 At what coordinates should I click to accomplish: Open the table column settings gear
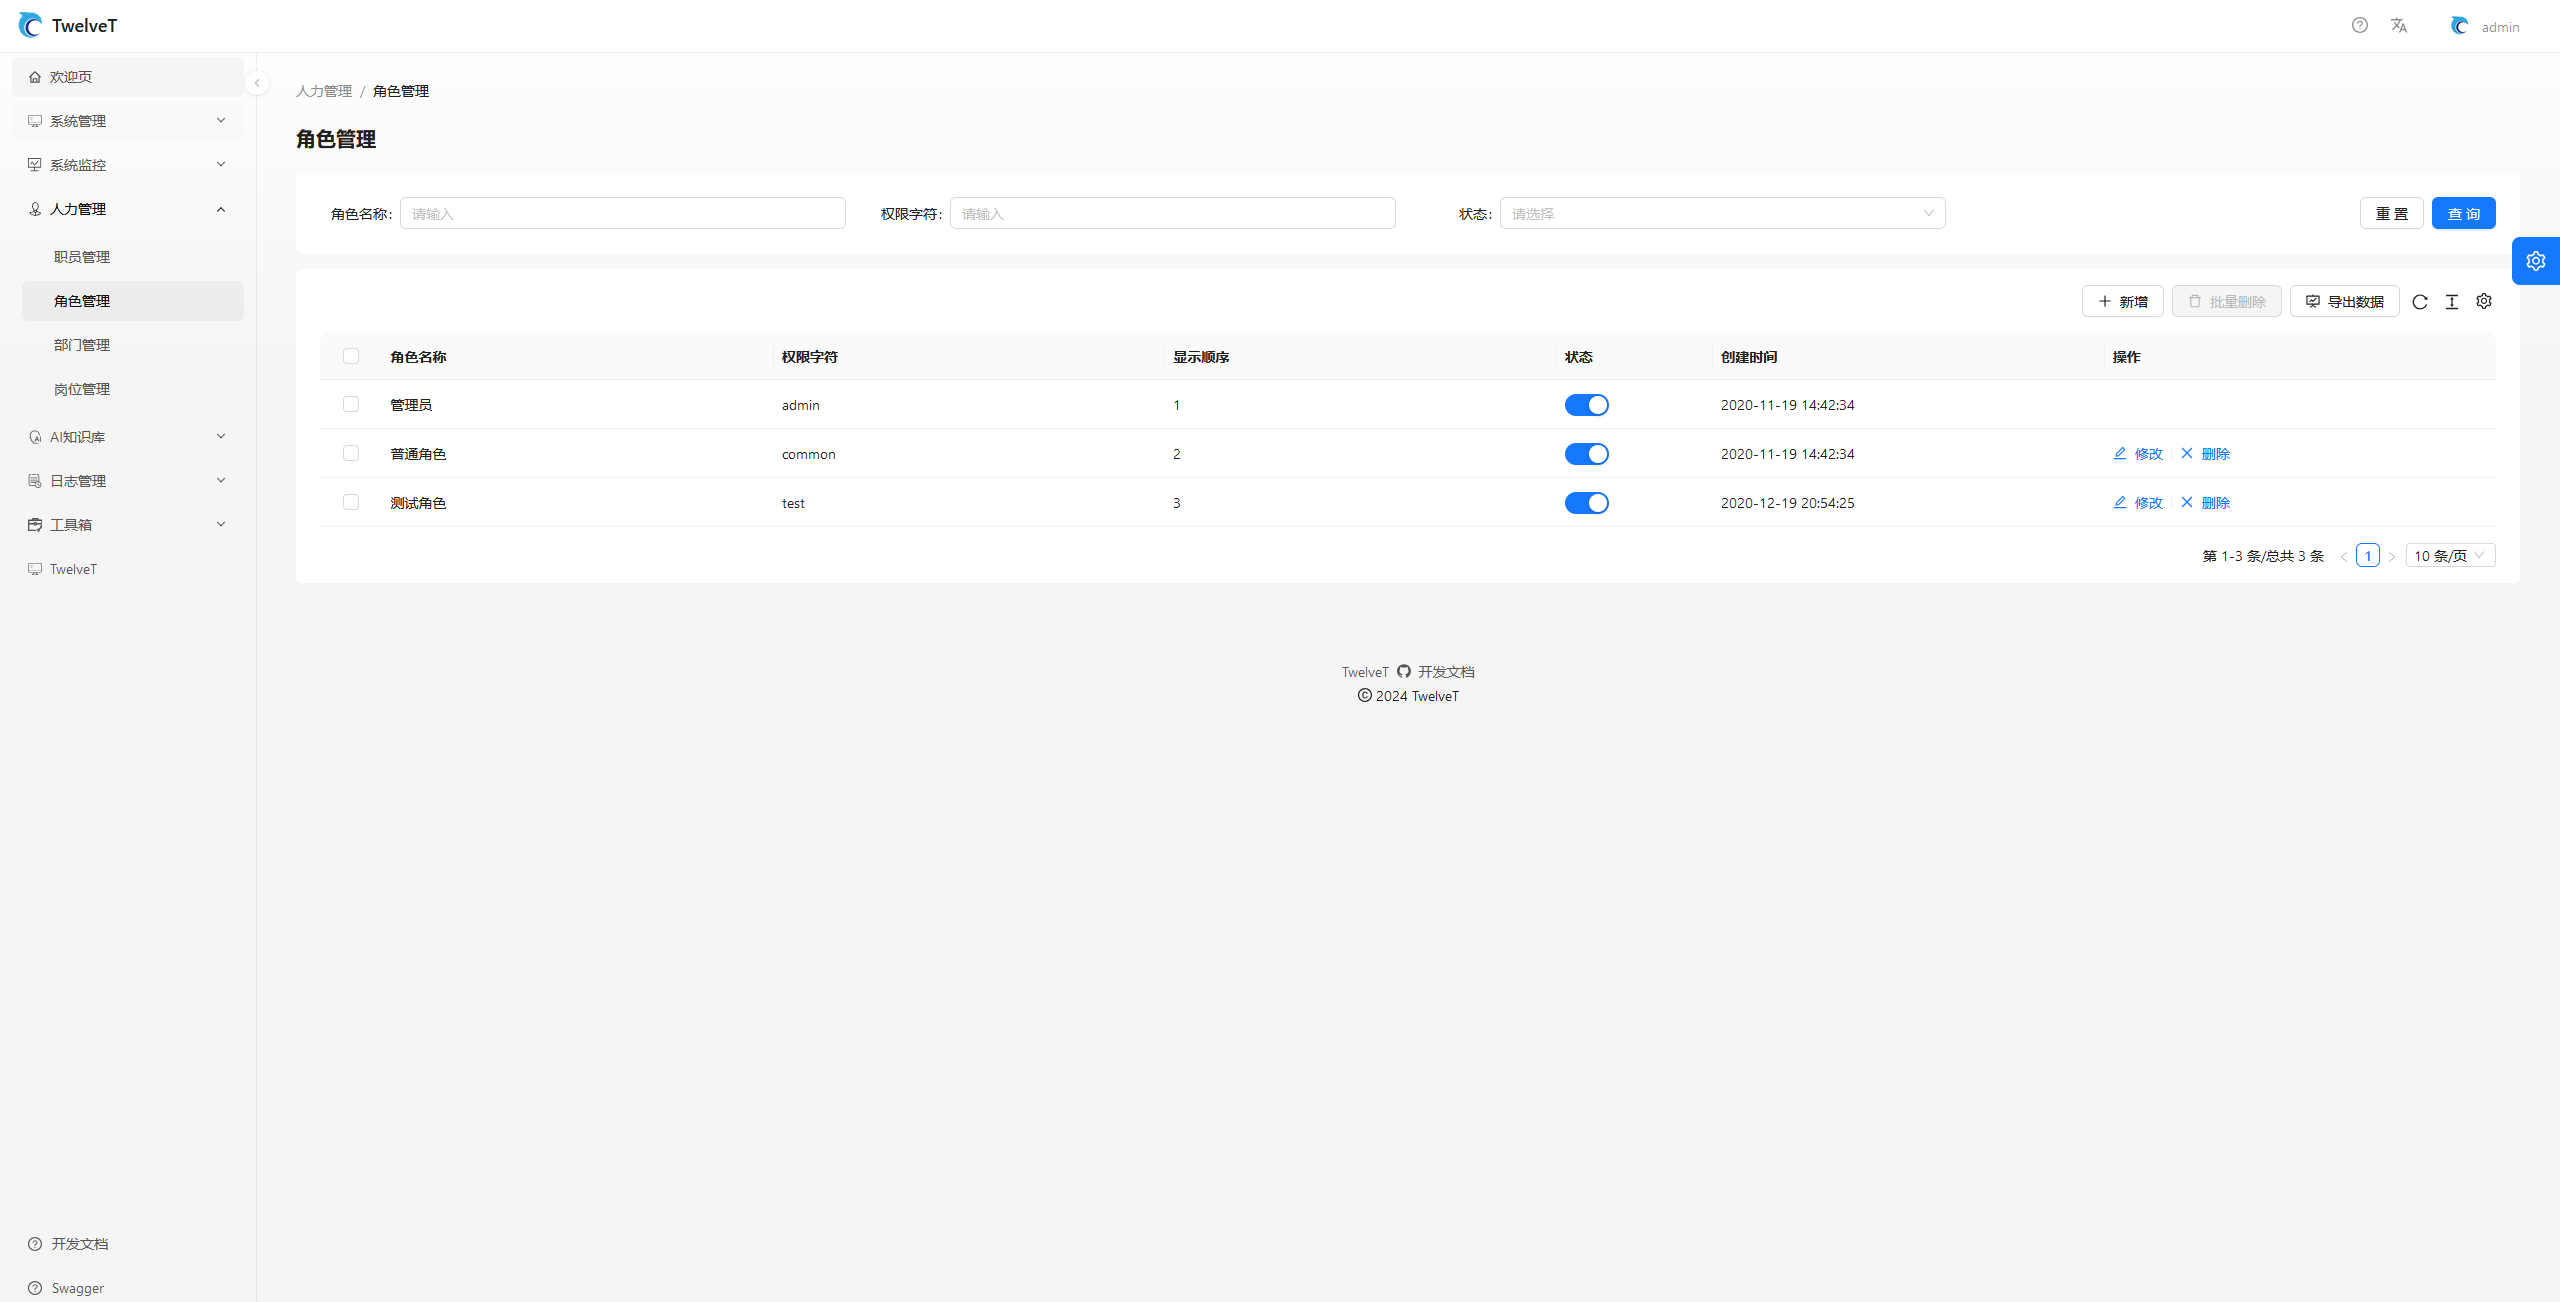2483,301
